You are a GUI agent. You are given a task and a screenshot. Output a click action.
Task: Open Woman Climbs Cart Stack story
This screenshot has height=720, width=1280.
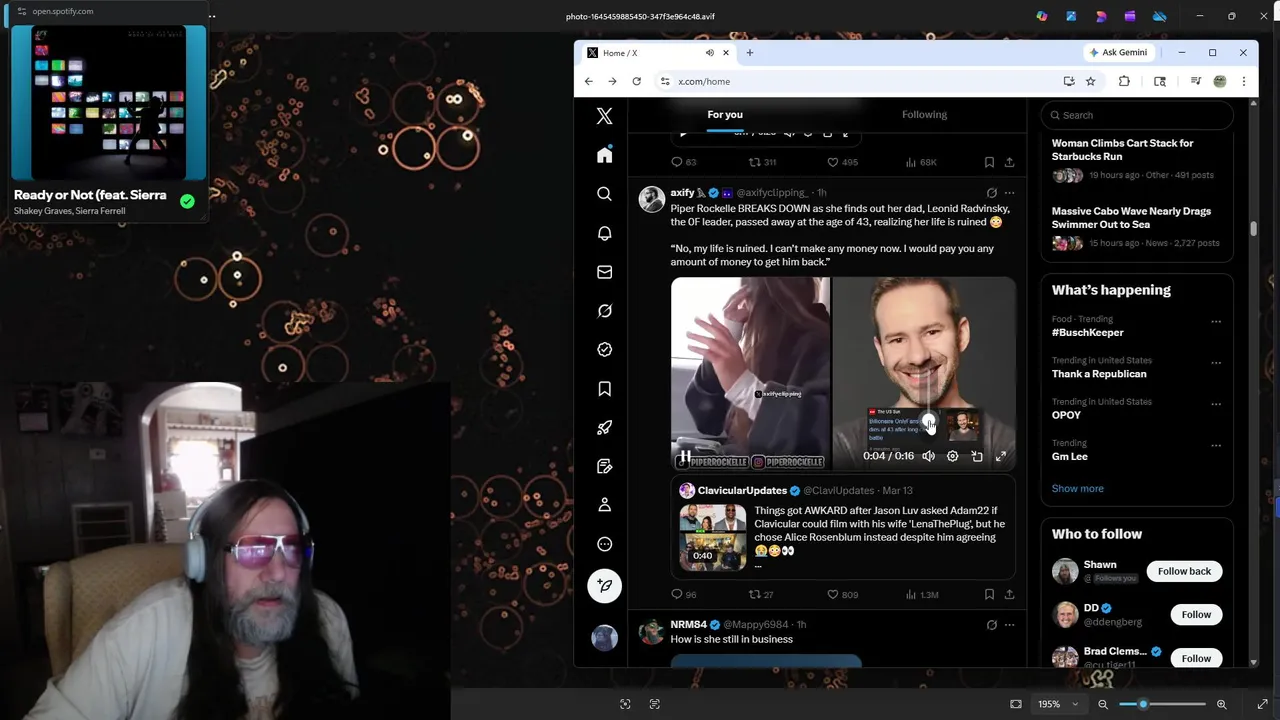[x=1137, y=159]
